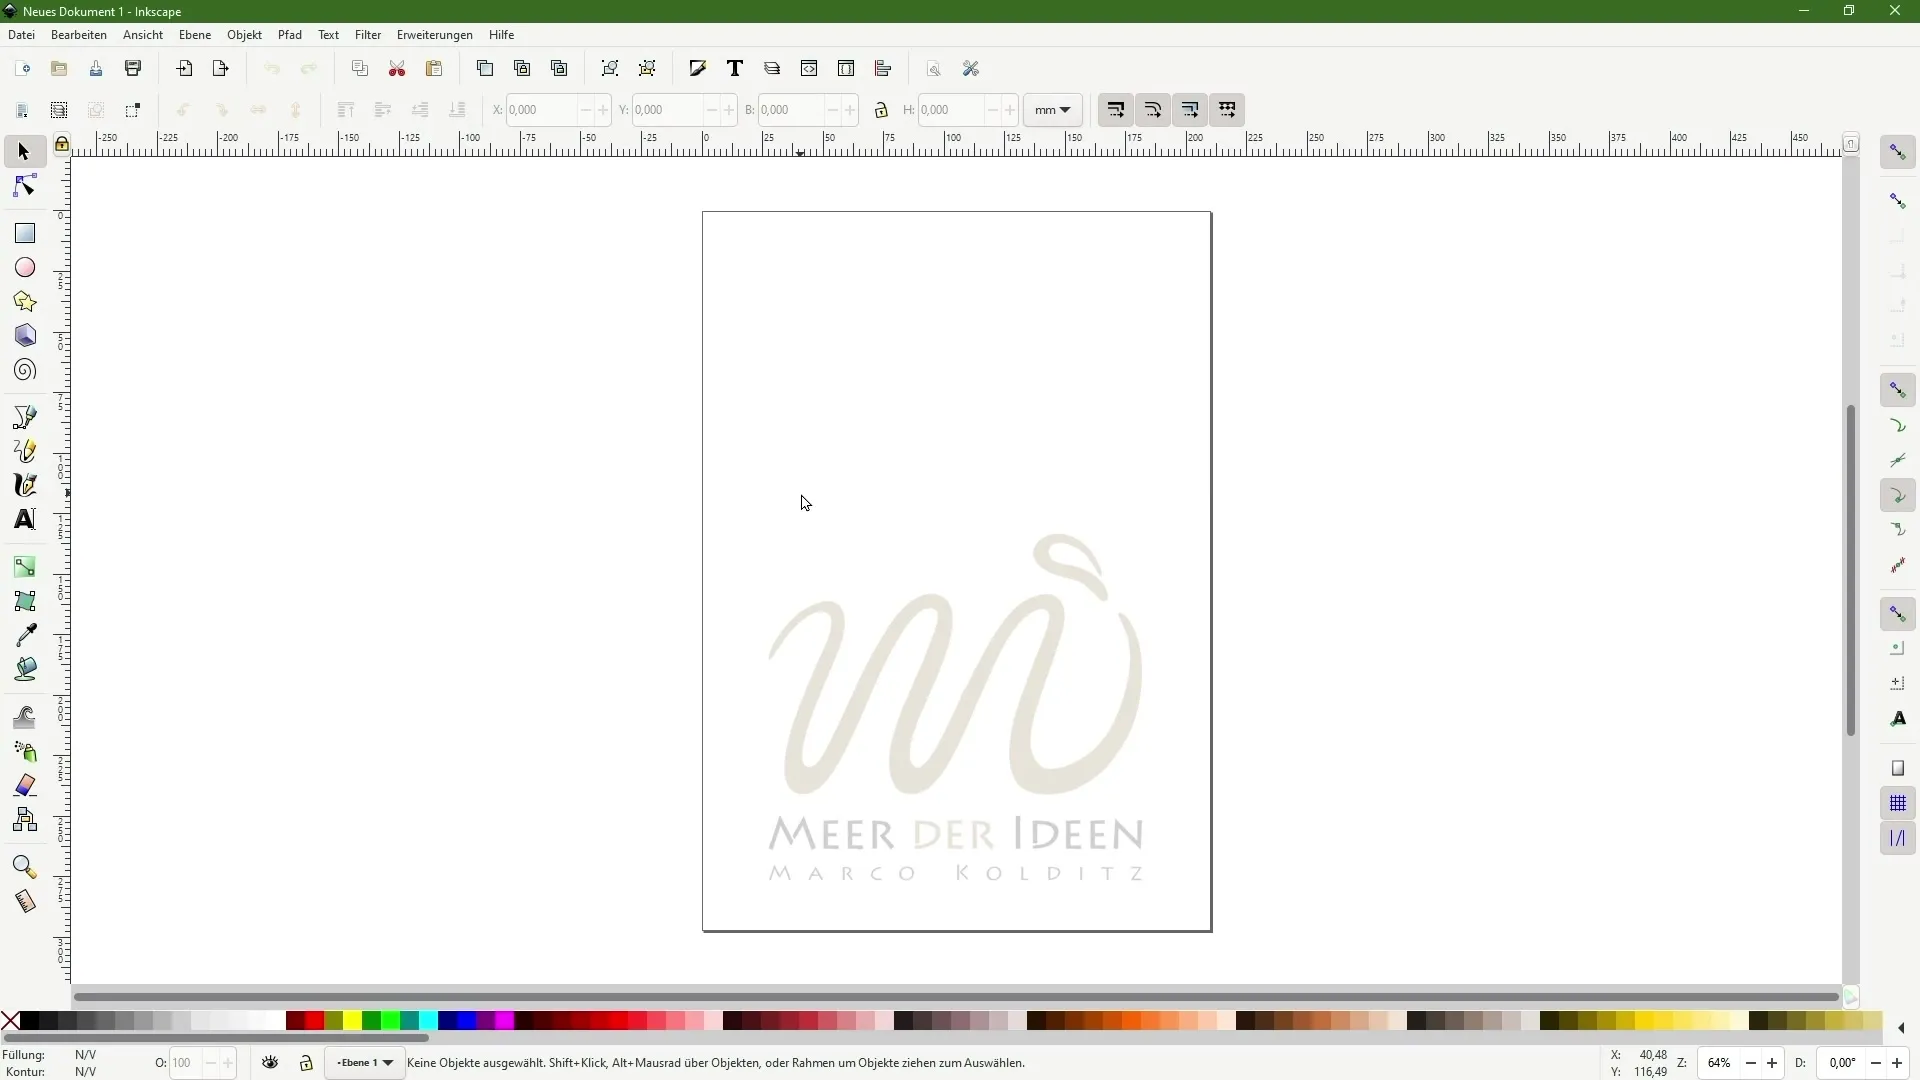1920x1080 pixels.
Task: Select the Gradient tool
Action: click(x=24, y=567)
